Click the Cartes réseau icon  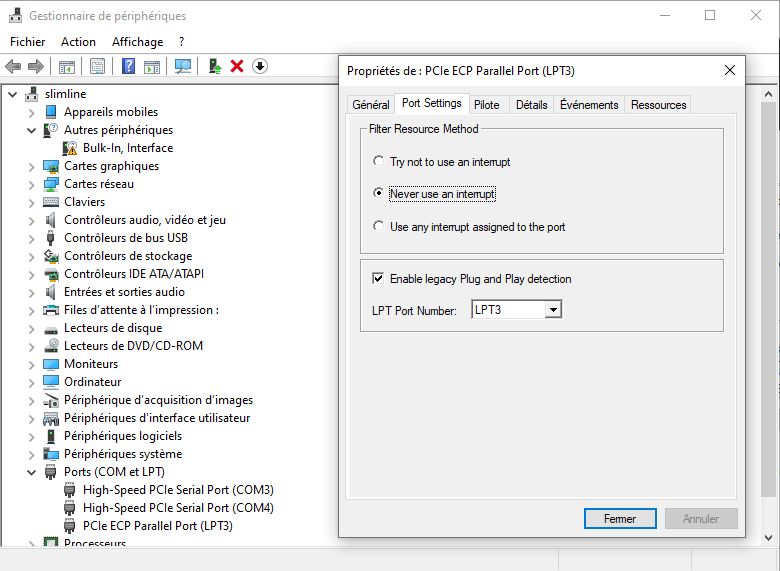click(51, 184)
